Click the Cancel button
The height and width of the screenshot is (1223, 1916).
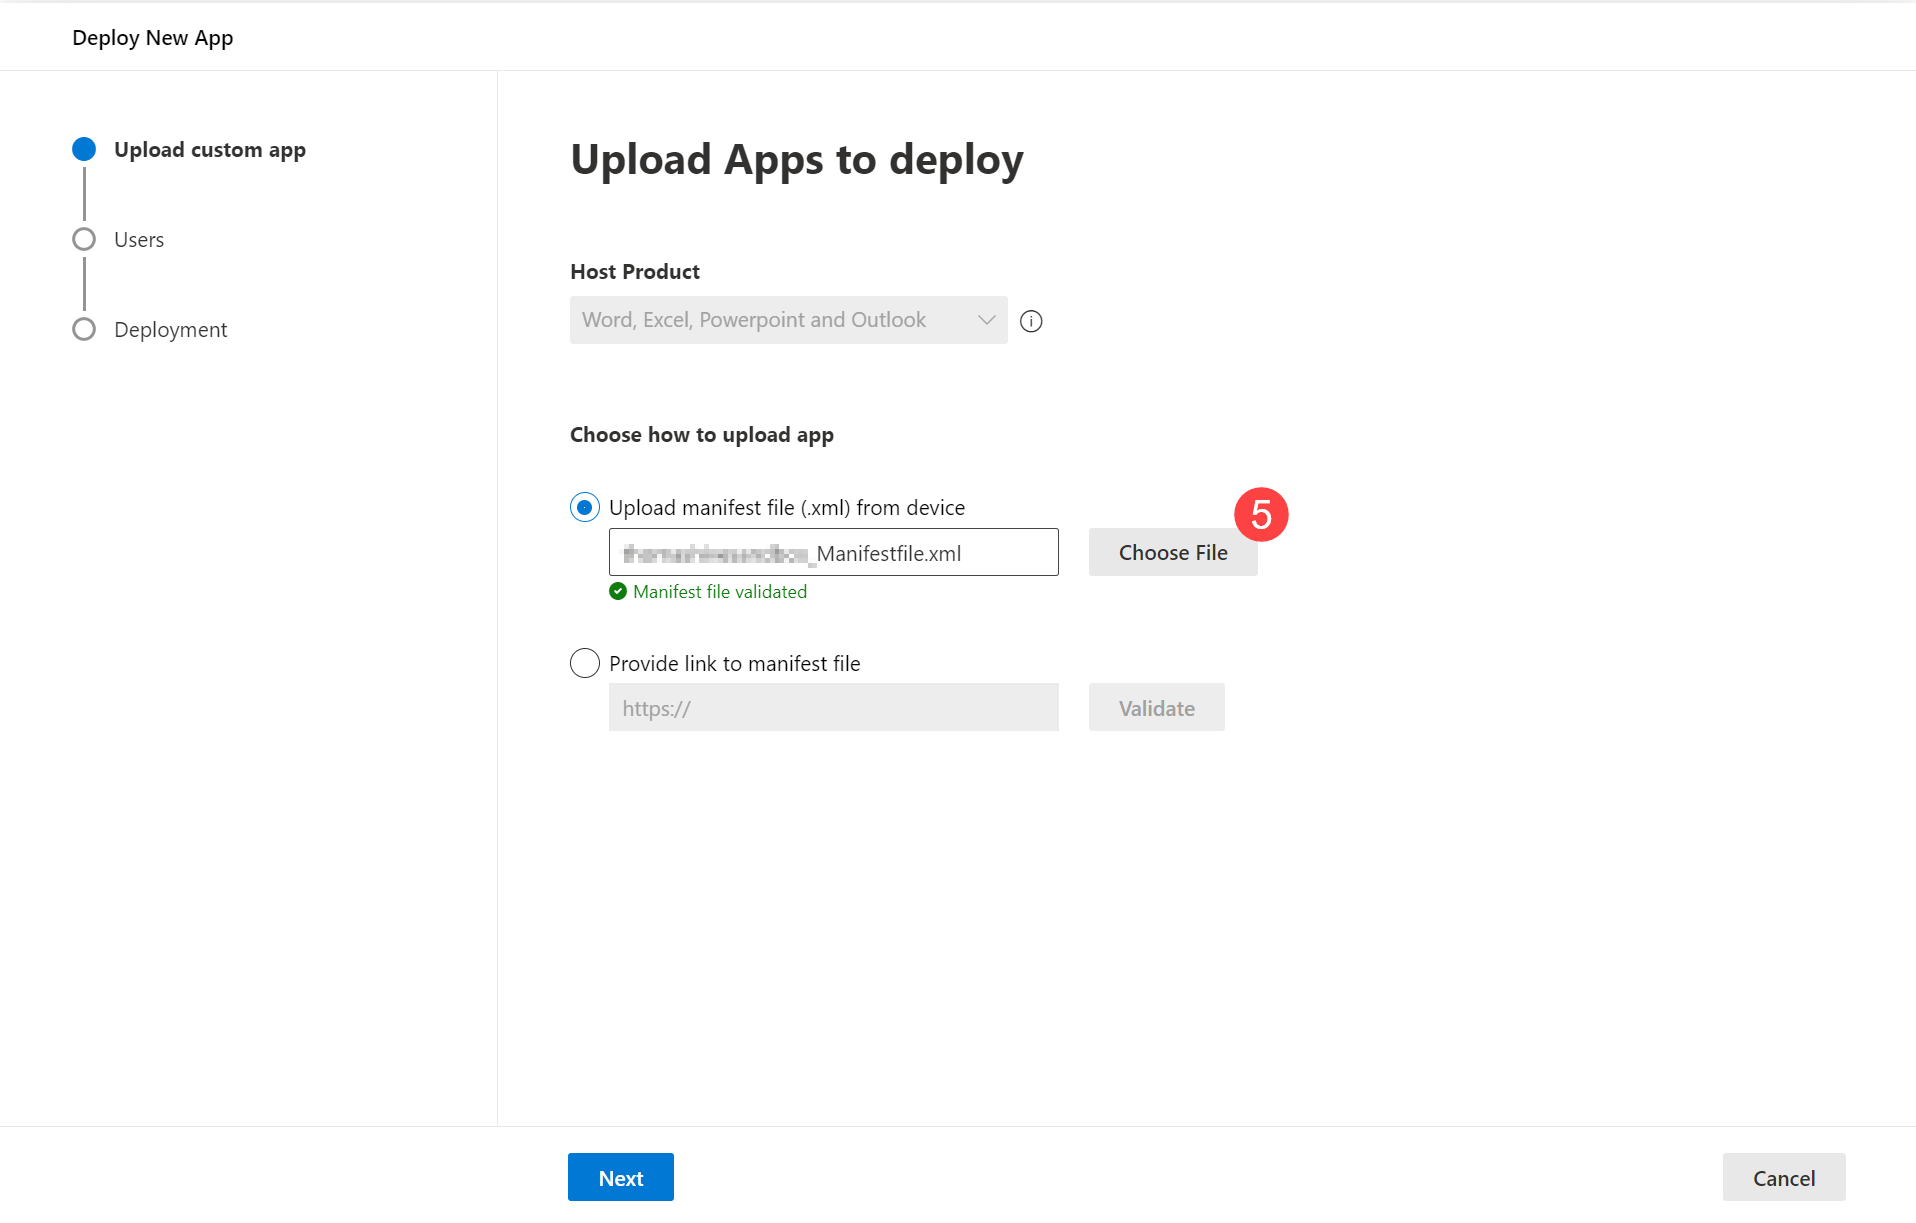click(1784, 1177)
